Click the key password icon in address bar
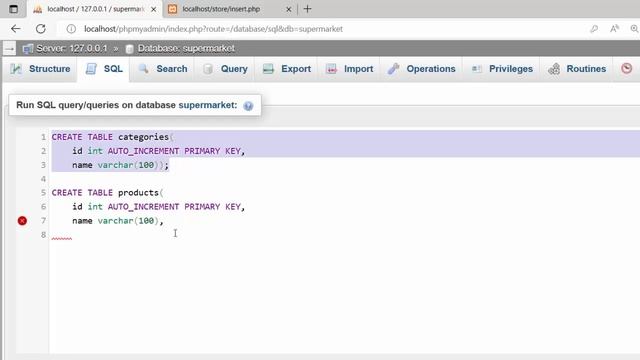 point(594,29)
